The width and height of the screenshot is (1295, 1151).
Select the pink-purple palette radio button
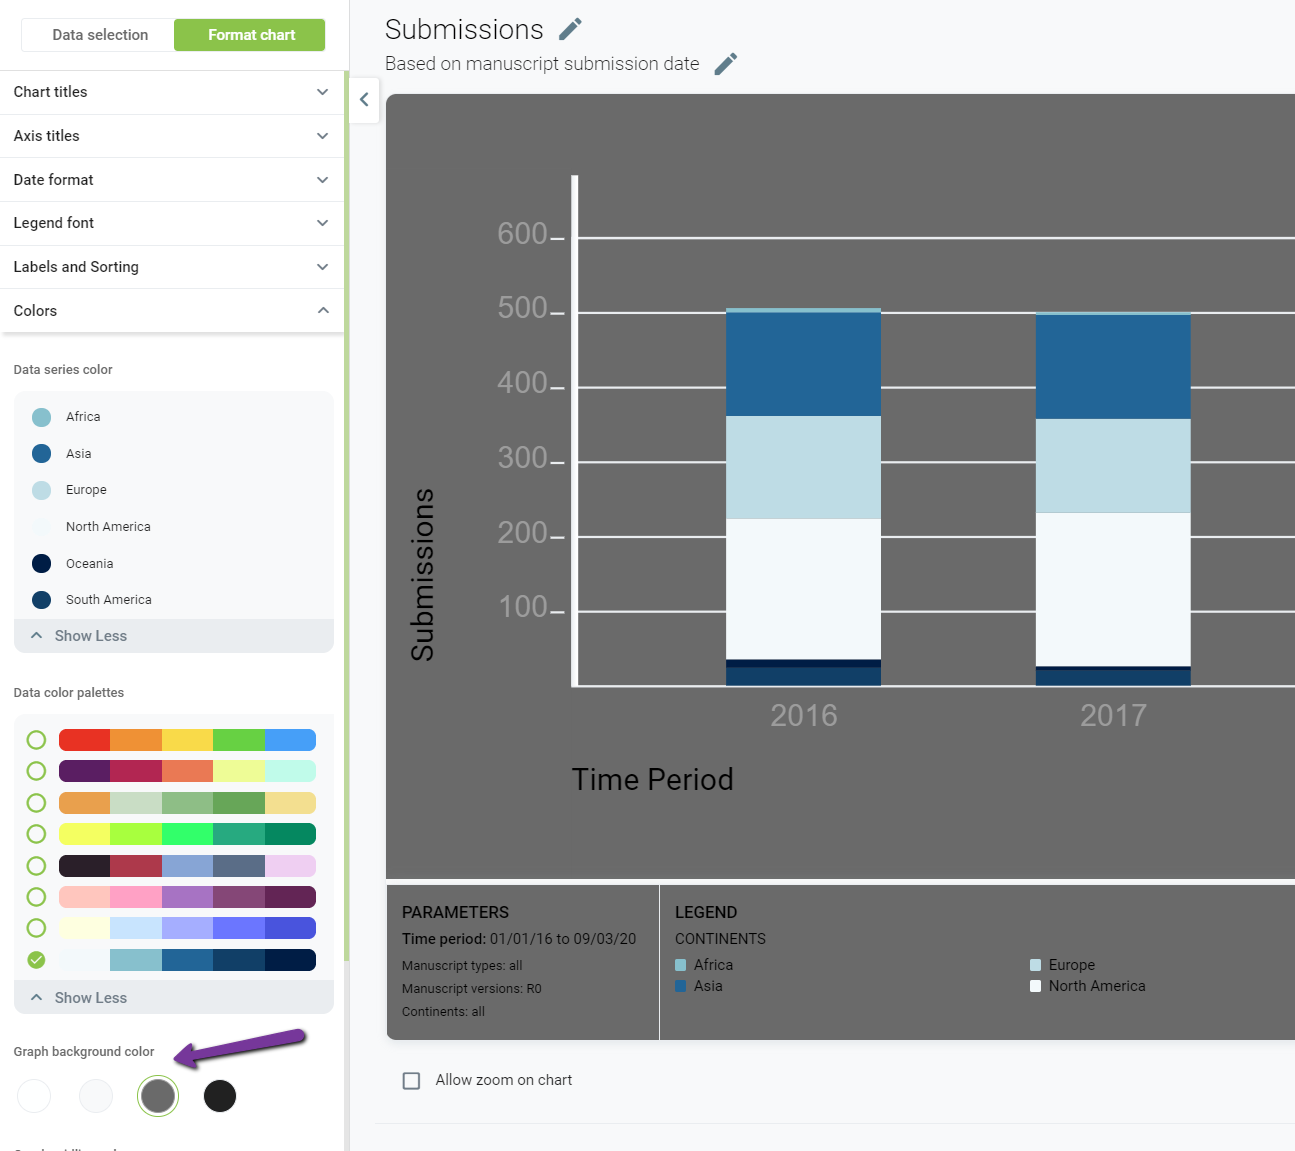(36, 897)
